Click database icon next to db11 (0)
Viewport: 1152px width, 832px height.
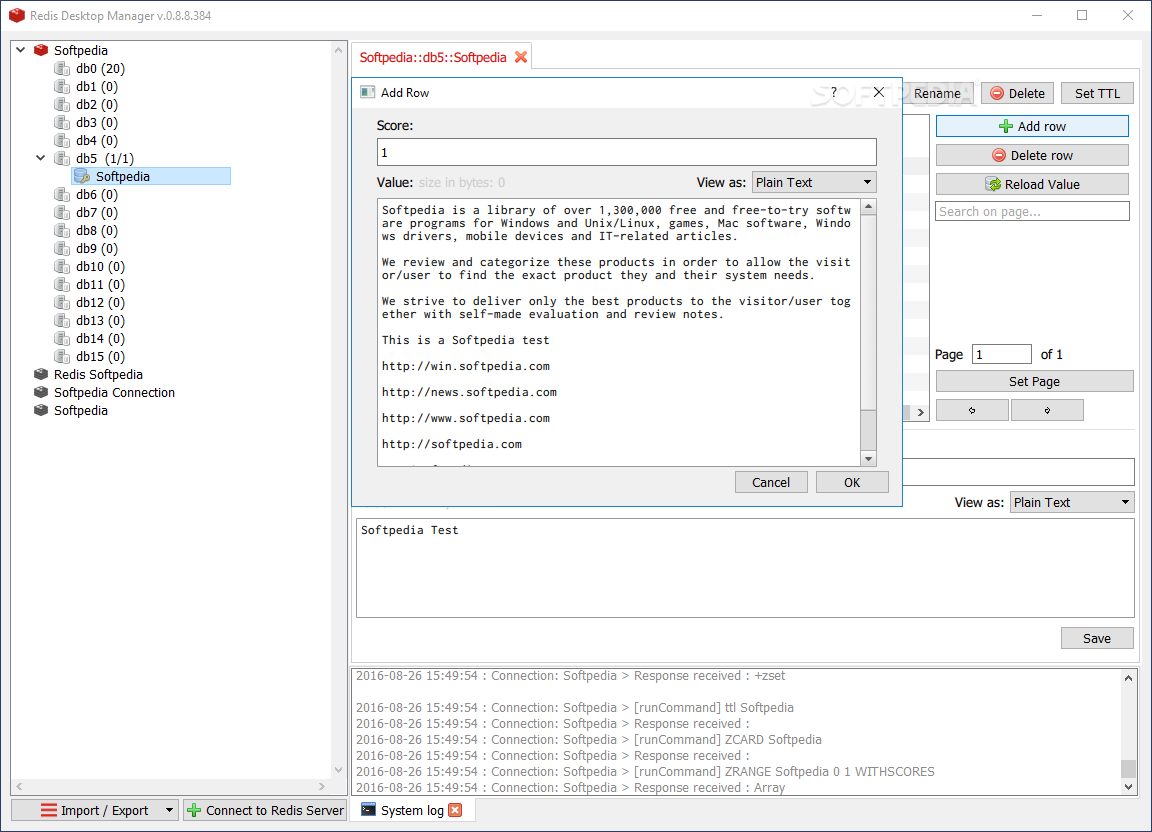(62, 284)
